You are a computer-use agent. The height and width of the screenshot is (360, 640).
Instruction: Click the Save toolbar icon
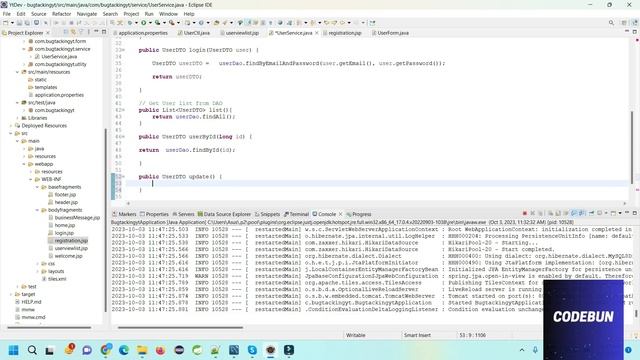click(x=19, y=23)
